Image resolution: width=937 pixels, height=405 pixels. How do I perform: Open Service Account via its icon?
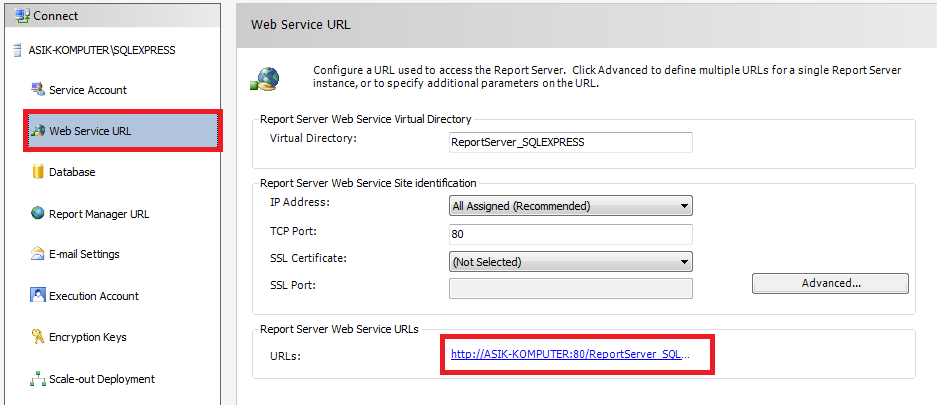[38, 90]
